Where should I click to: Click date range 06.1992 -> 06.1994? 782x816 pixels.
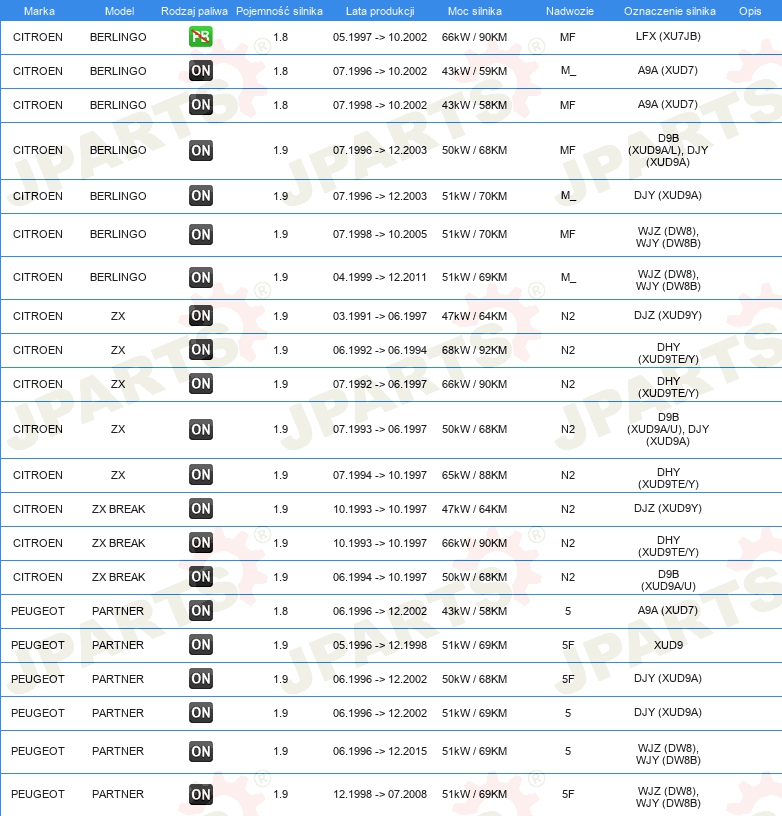coord(380,350)
